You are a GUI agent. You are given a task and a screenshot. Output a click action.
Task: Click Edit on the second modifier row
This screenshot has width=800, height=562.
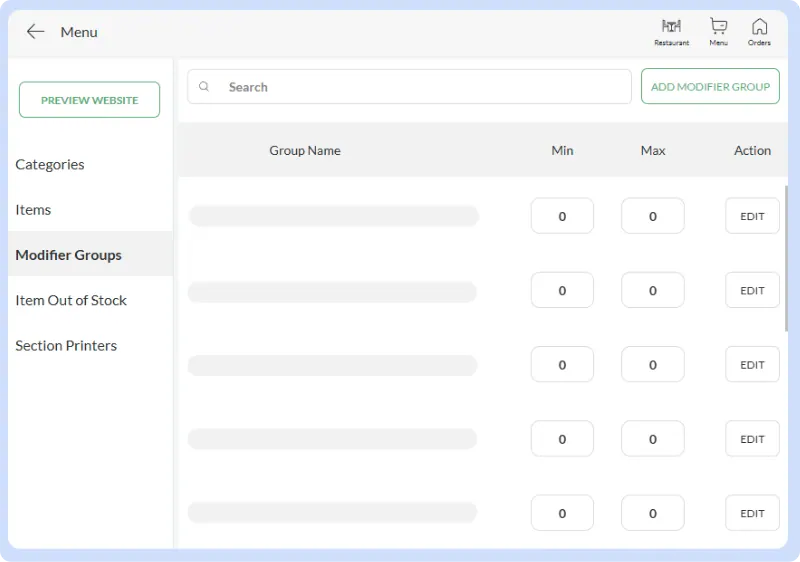point(752,291)
